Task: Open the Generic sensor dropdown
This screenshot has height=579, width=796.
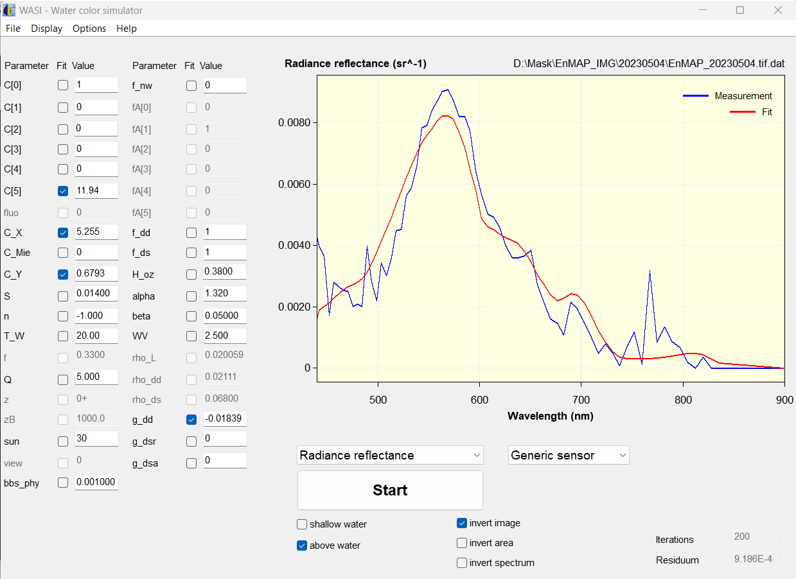Action: pos(569,455)
